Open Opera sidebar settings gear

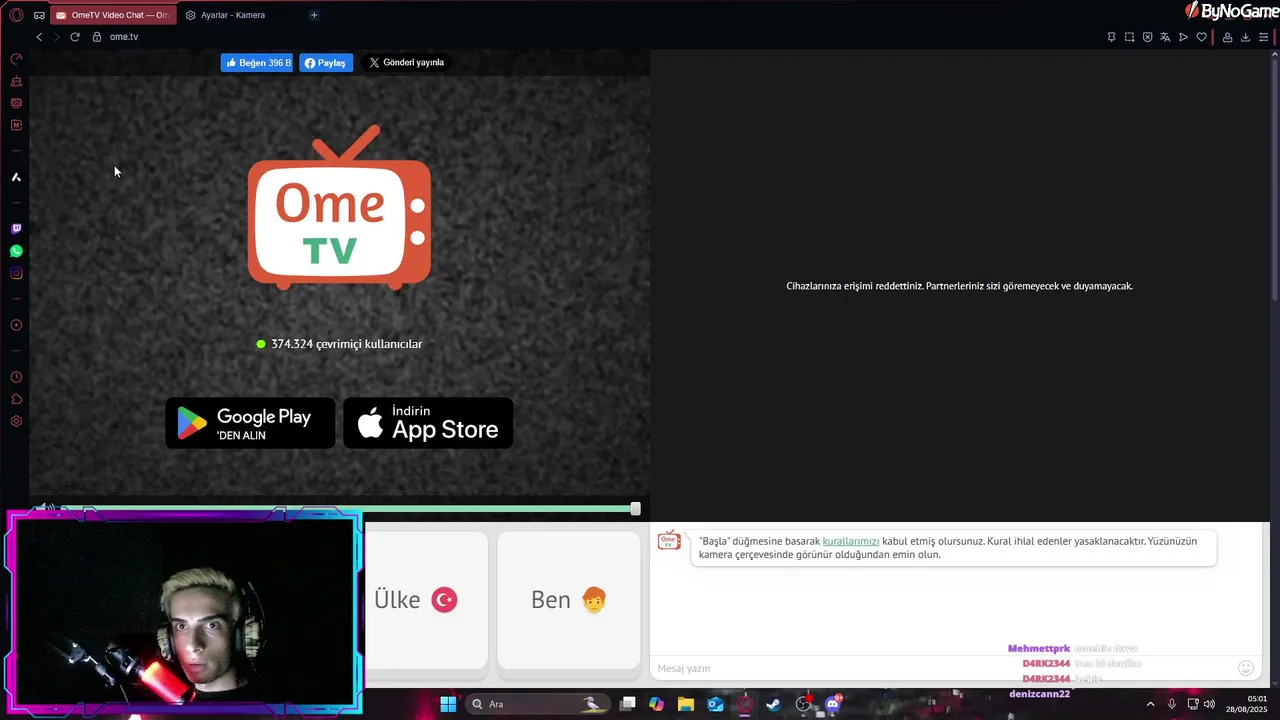click(x=16, y=421)
